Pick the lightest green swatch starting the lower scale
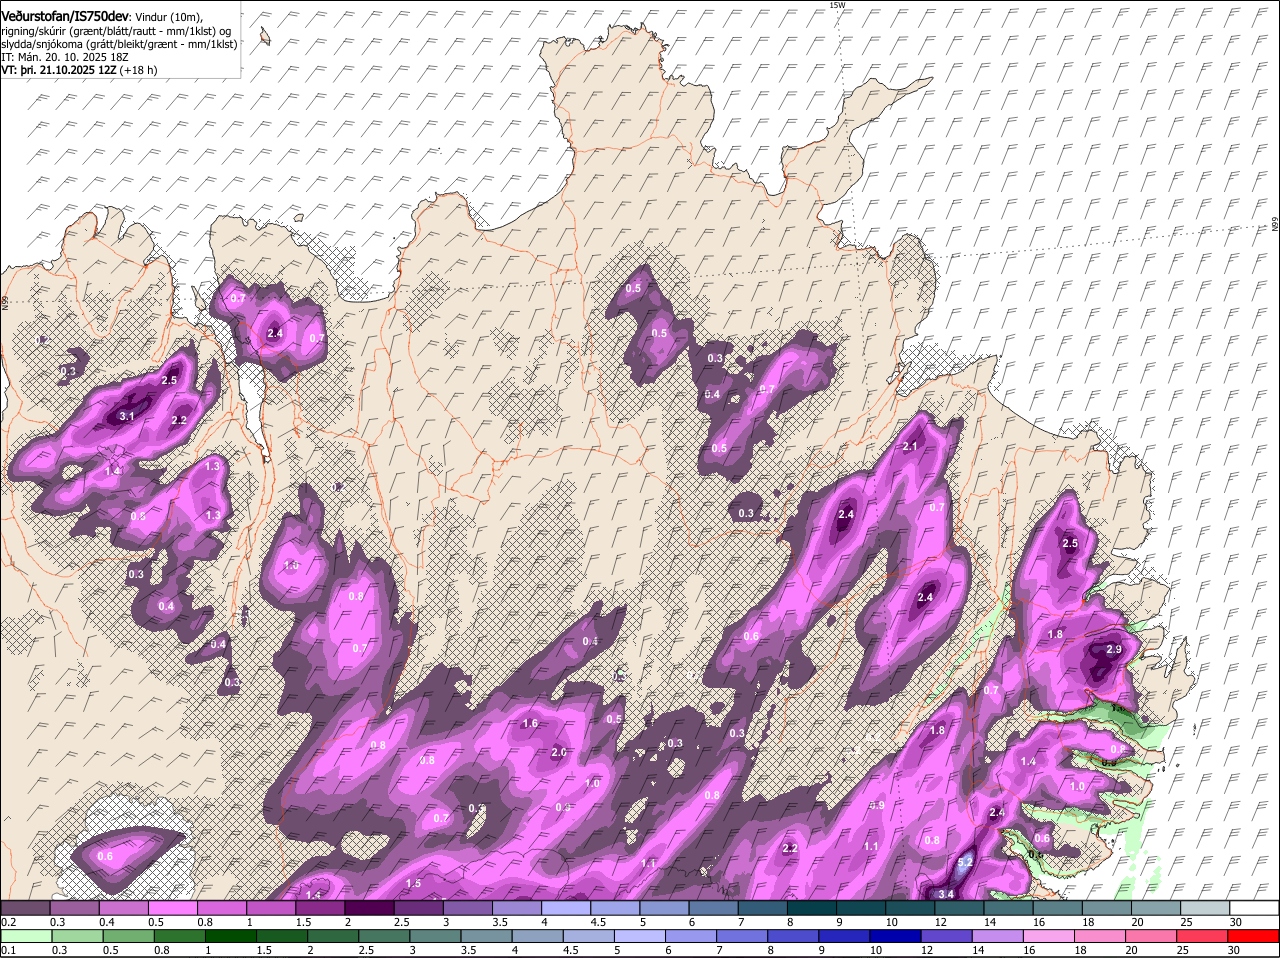This screenshot has width=1280, height=958. [x=26, y=936]
